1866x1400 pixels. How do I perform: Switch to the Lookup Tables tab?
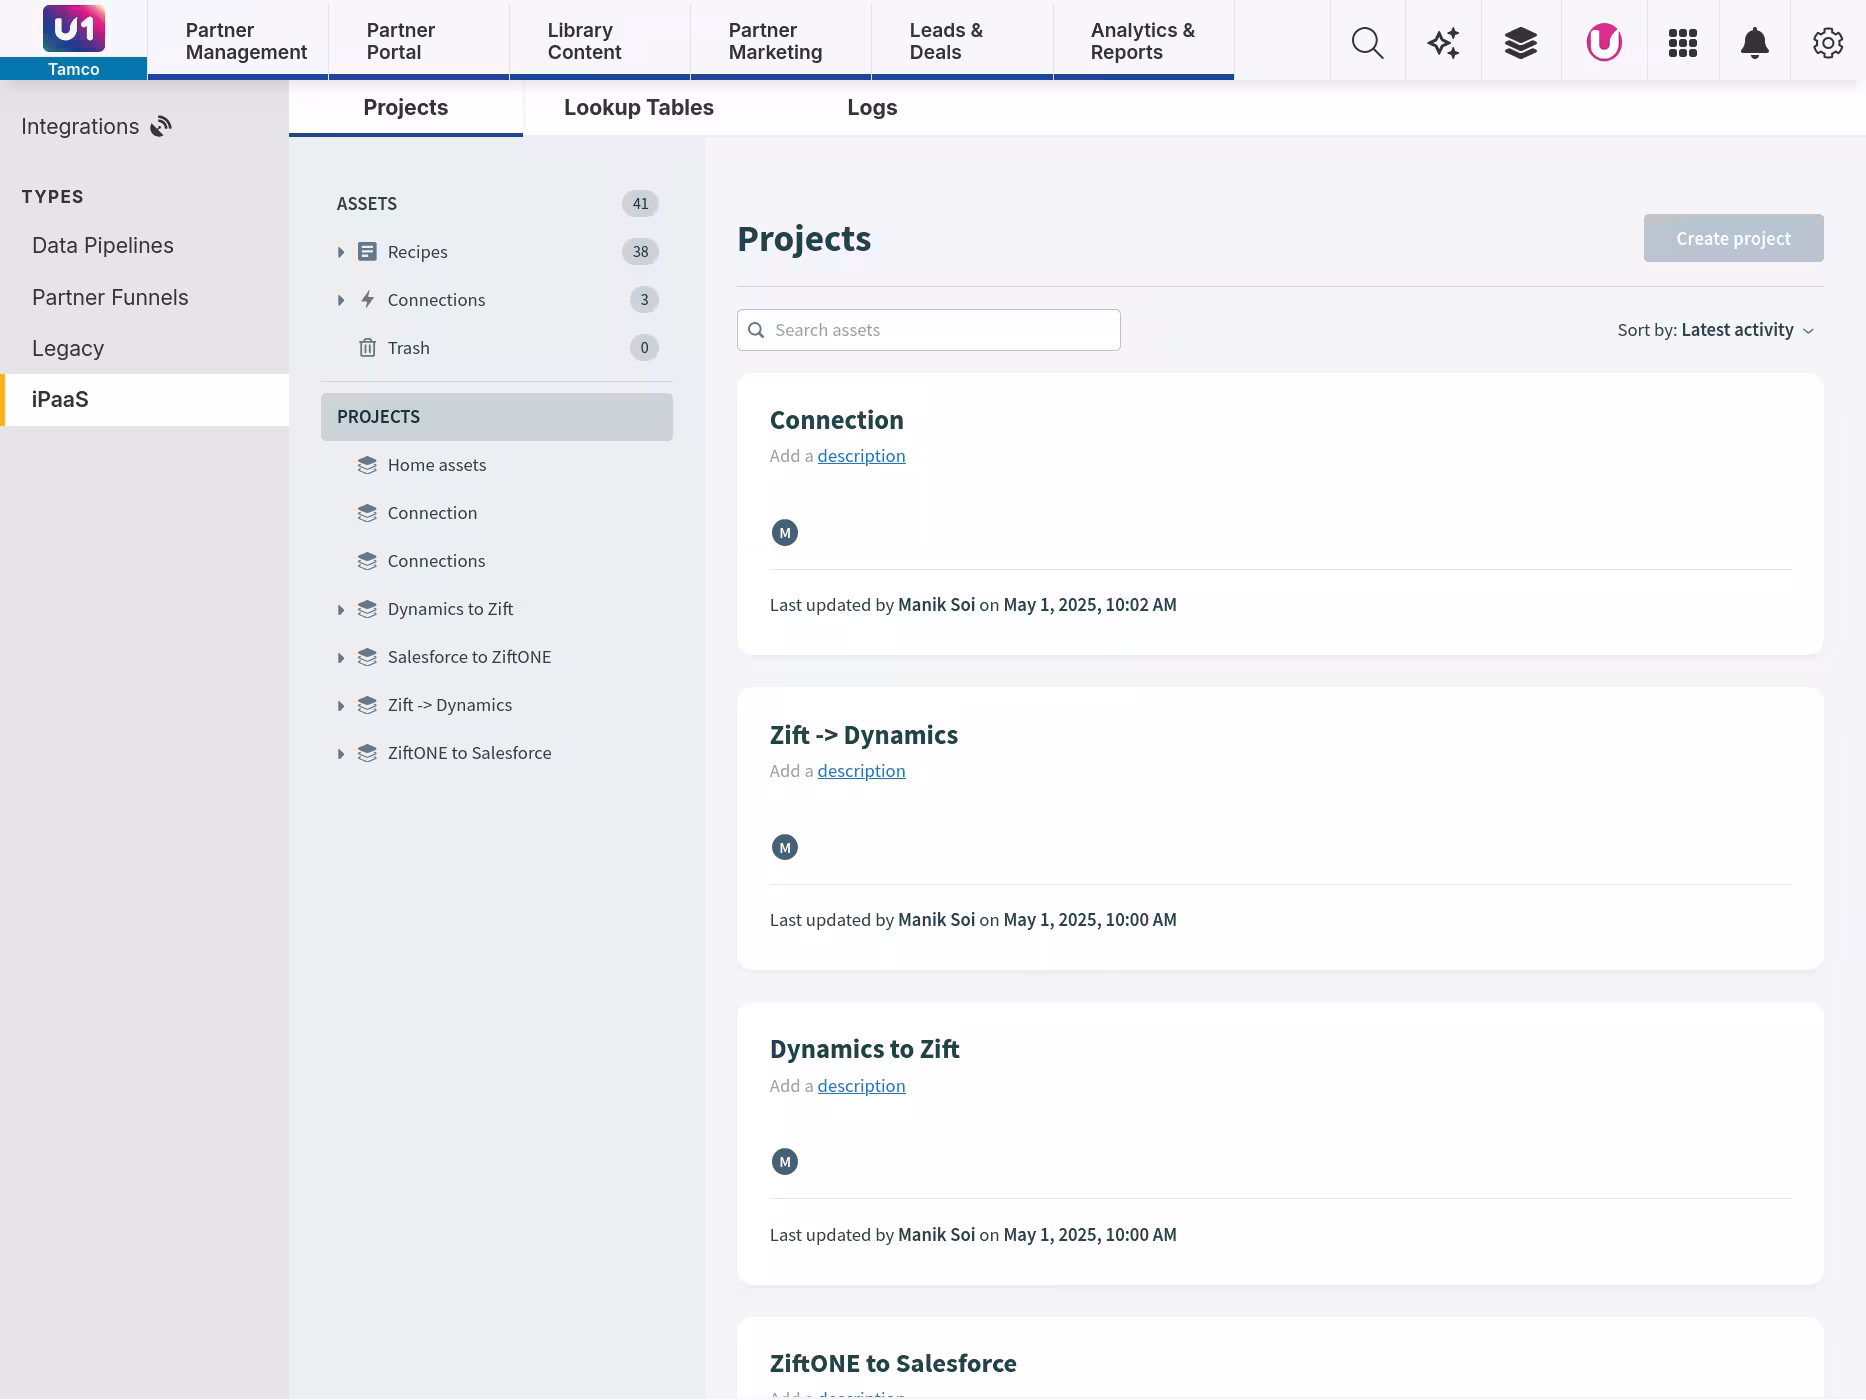[639, 108]
